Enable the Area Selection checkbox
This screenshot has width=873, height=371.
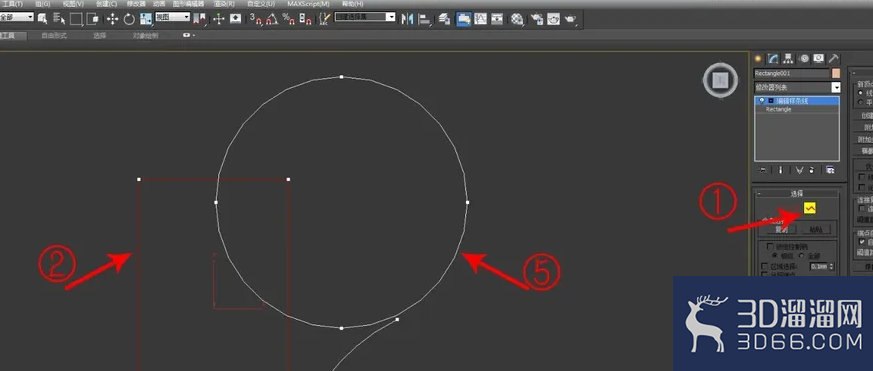tap(764, 266)
